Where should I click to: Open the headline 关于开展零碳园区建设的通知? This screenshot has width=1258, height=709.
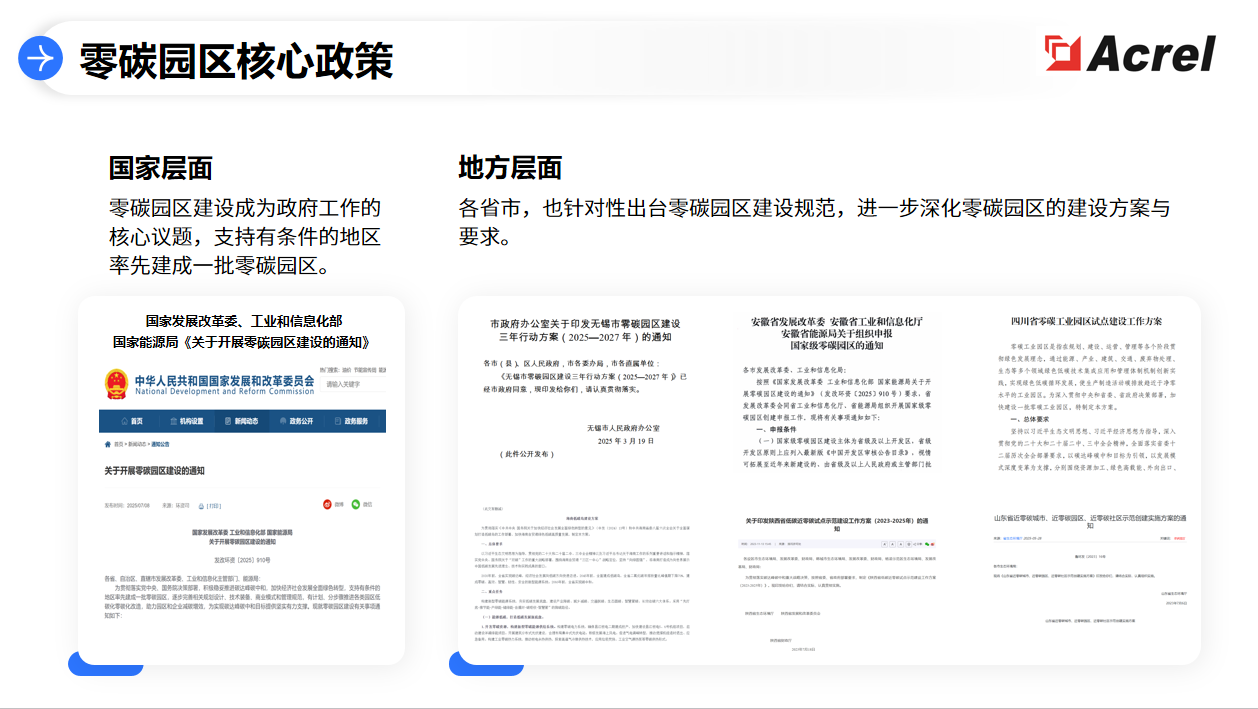click(156, 470)
